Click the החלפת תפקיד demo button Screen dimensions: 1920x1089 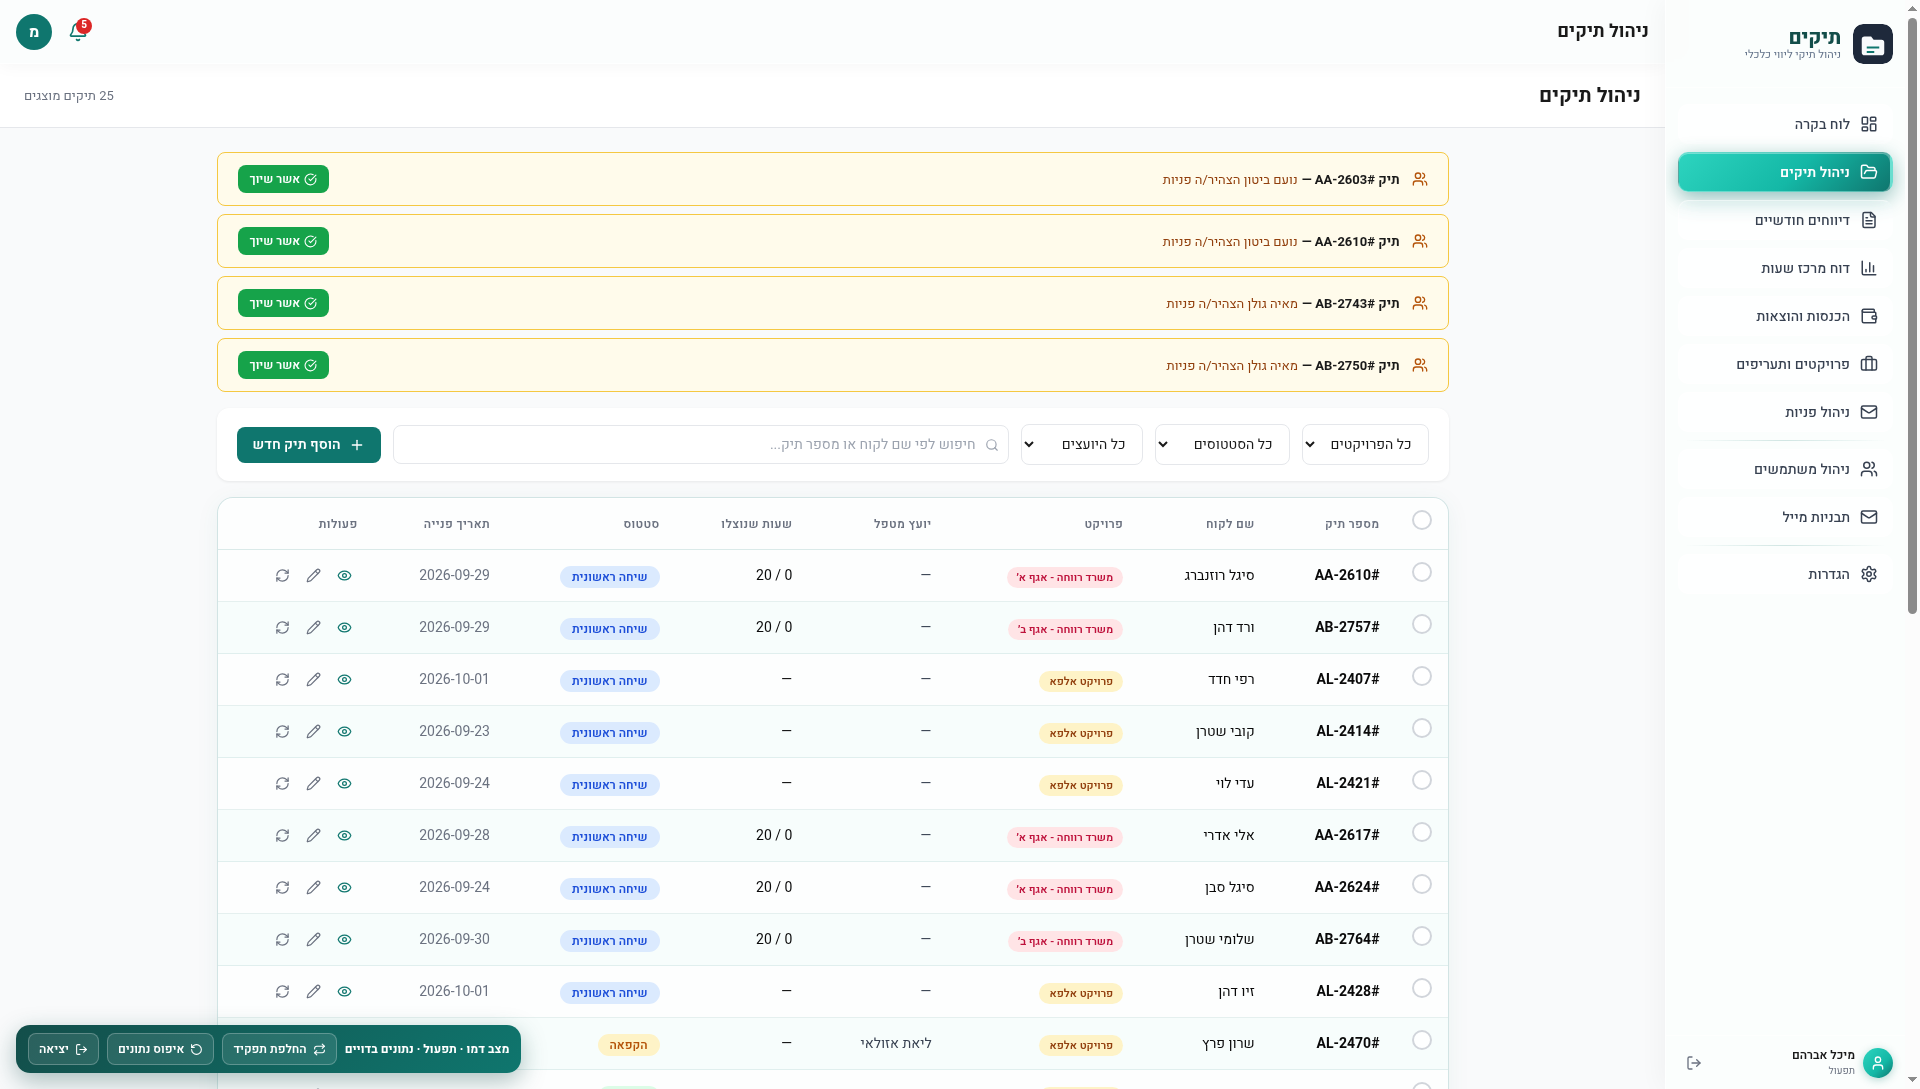pyautogui.click(x=279, y=1049)
